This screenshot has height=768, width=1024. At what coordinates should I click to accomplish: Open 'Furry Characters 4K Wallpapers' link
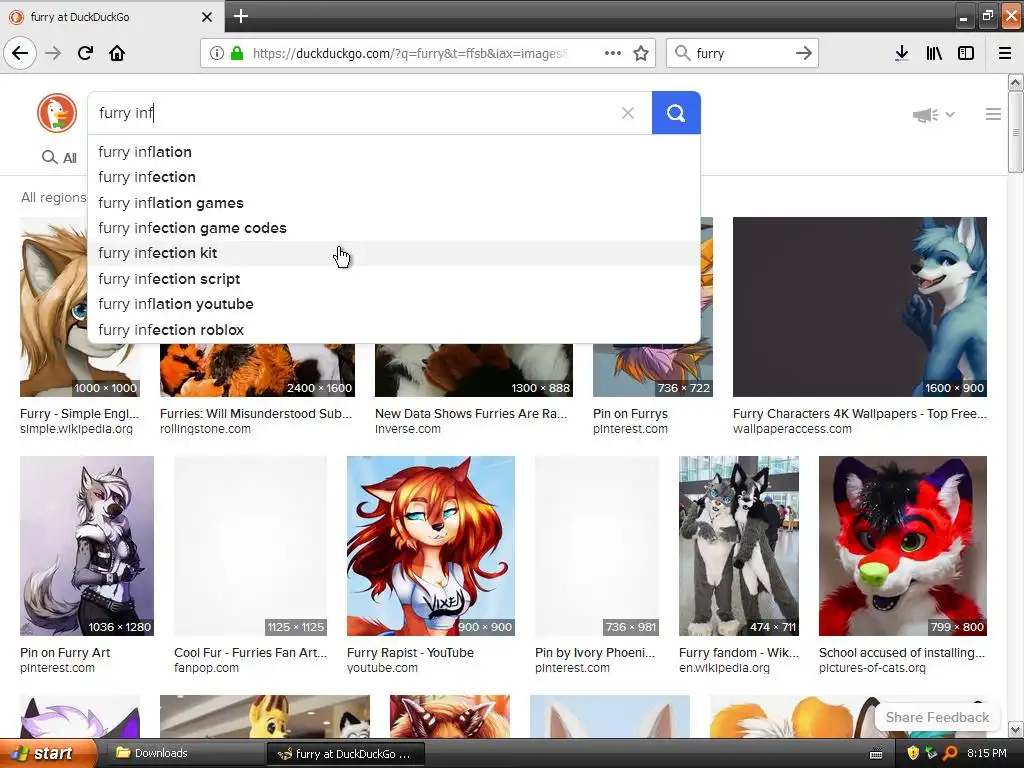click(859, 413)
